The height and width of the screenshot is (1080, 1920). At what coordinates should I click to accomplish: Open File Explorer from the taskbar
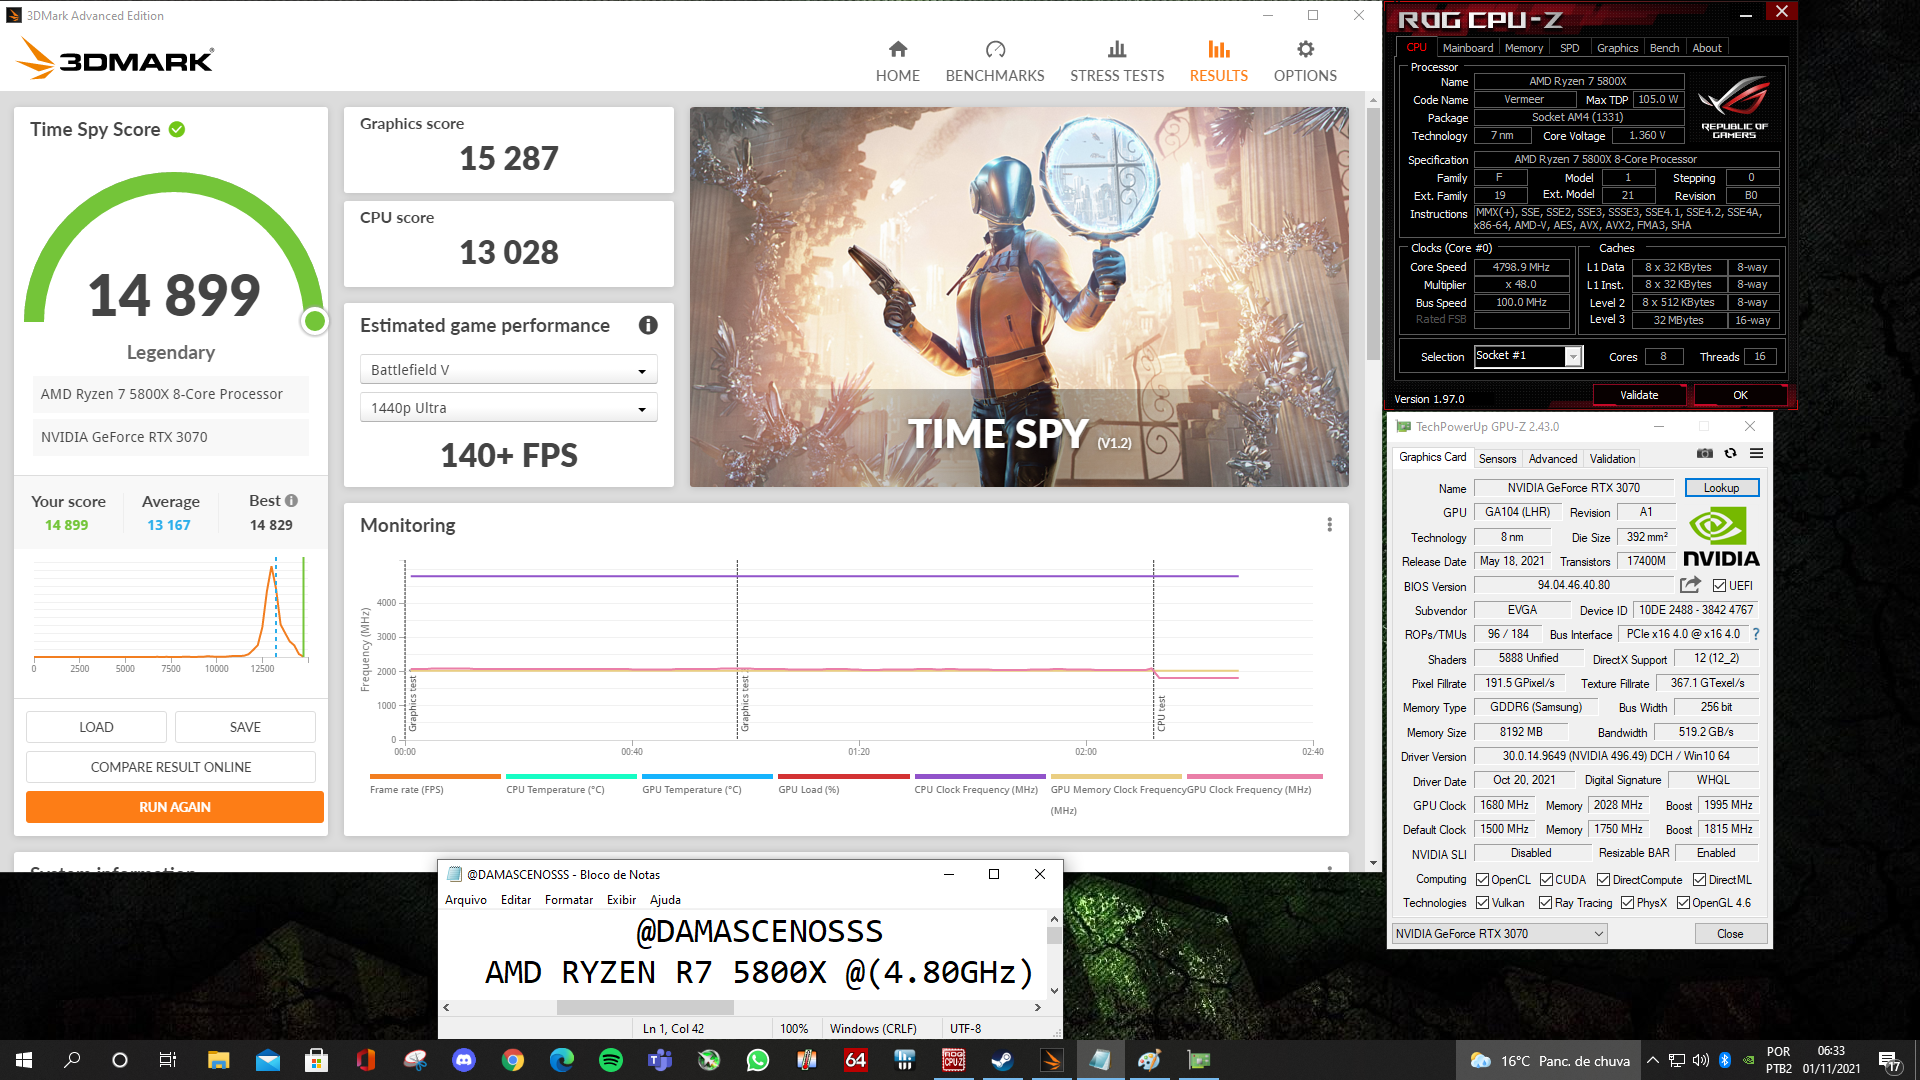pyautogui.click(x=218, y=1060)
